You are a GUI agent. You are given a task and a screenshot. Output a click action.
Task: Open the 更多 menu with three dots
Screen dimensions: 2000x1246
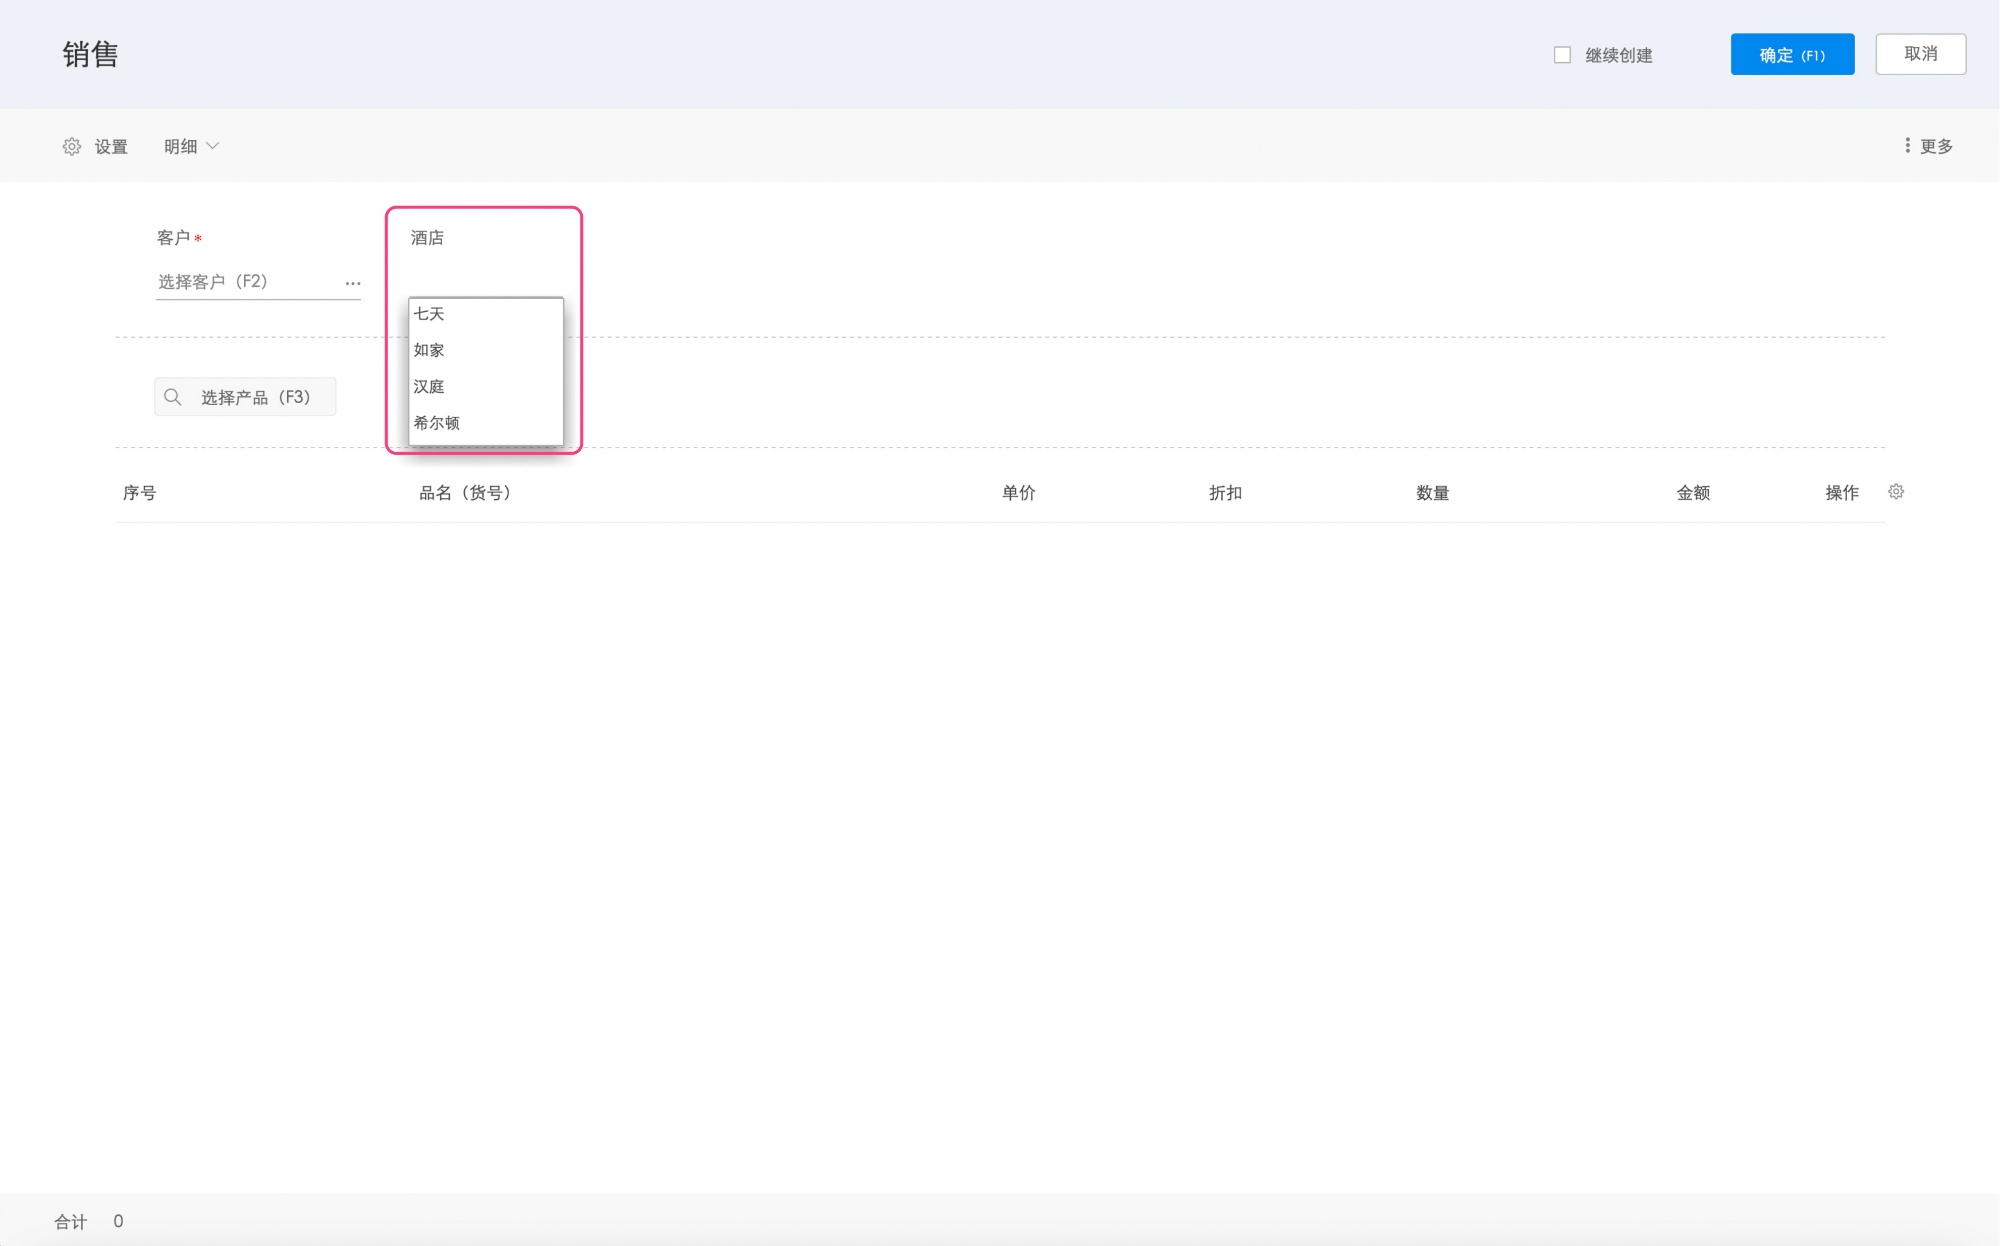(1929, 146)
